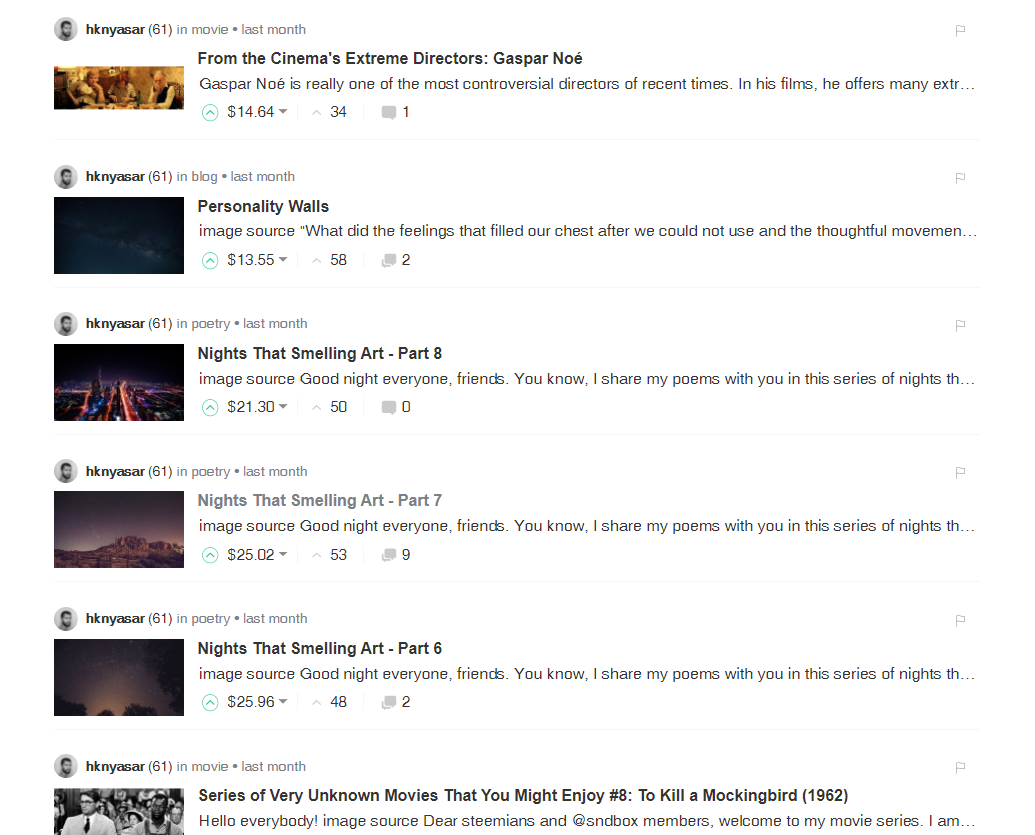The height and width of the screenshot is (835, 1035).
Task: Open comments on Part 7 poetry post
Action: (x=395, y=555)
